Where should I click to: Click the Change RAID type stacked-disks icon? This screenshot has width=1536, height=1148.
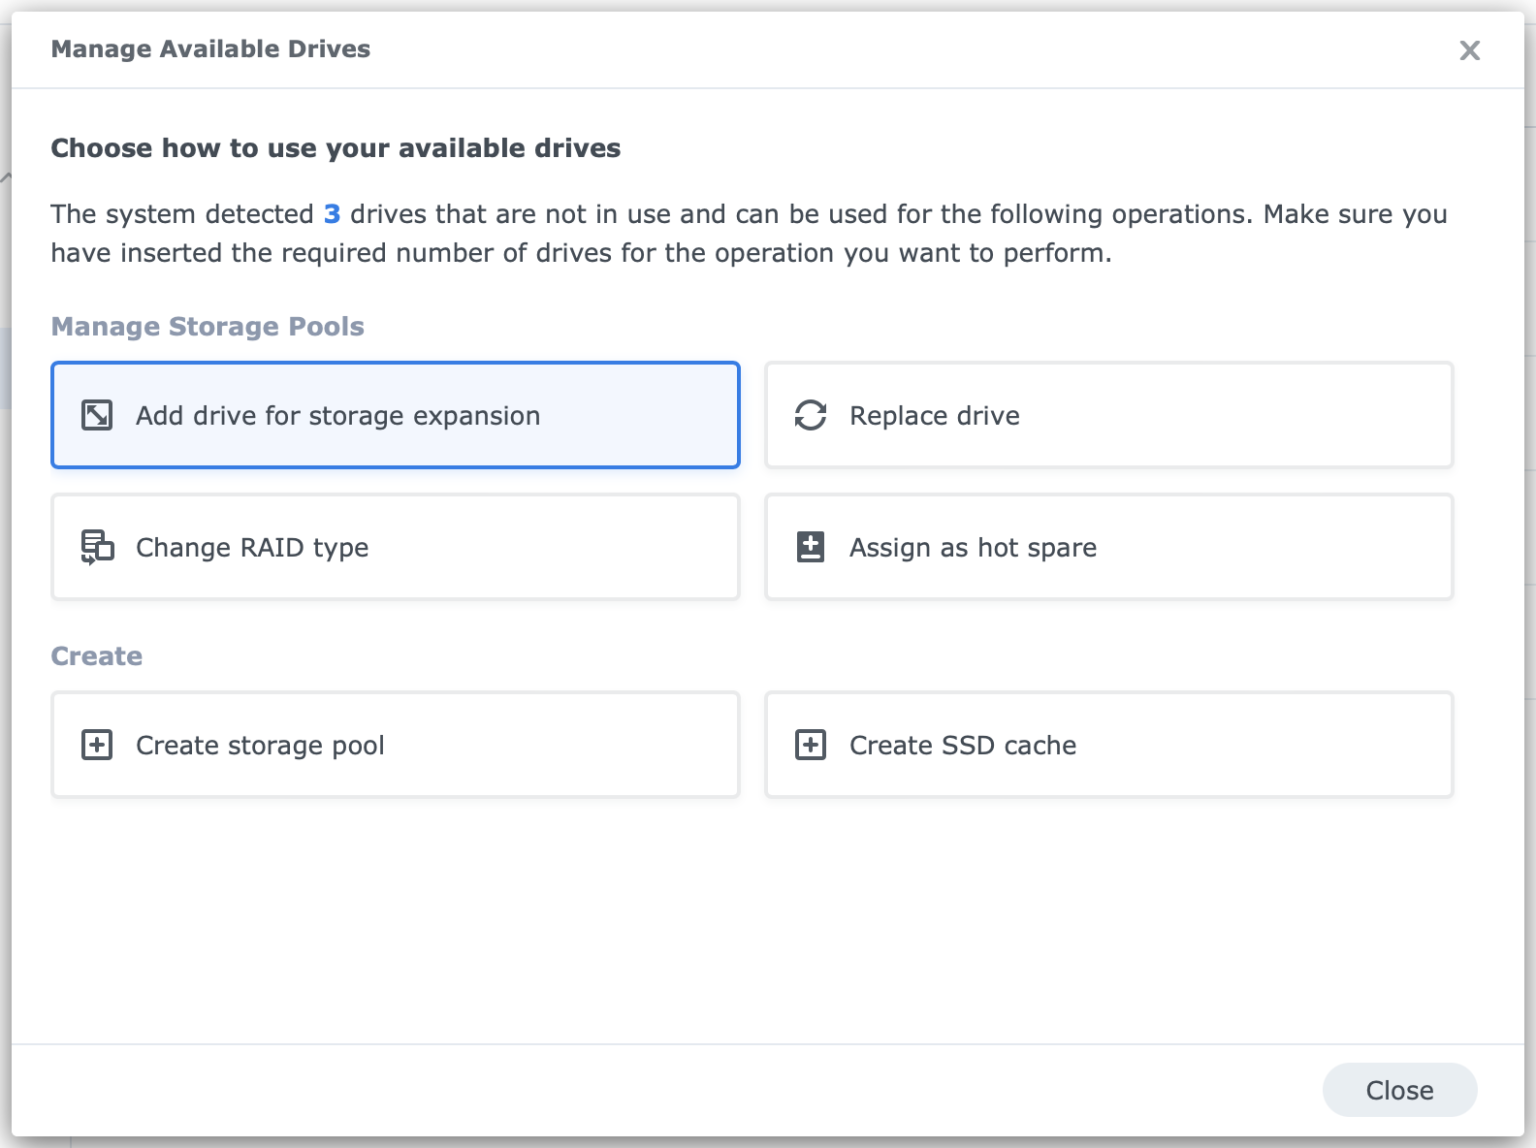pos(96,547)
